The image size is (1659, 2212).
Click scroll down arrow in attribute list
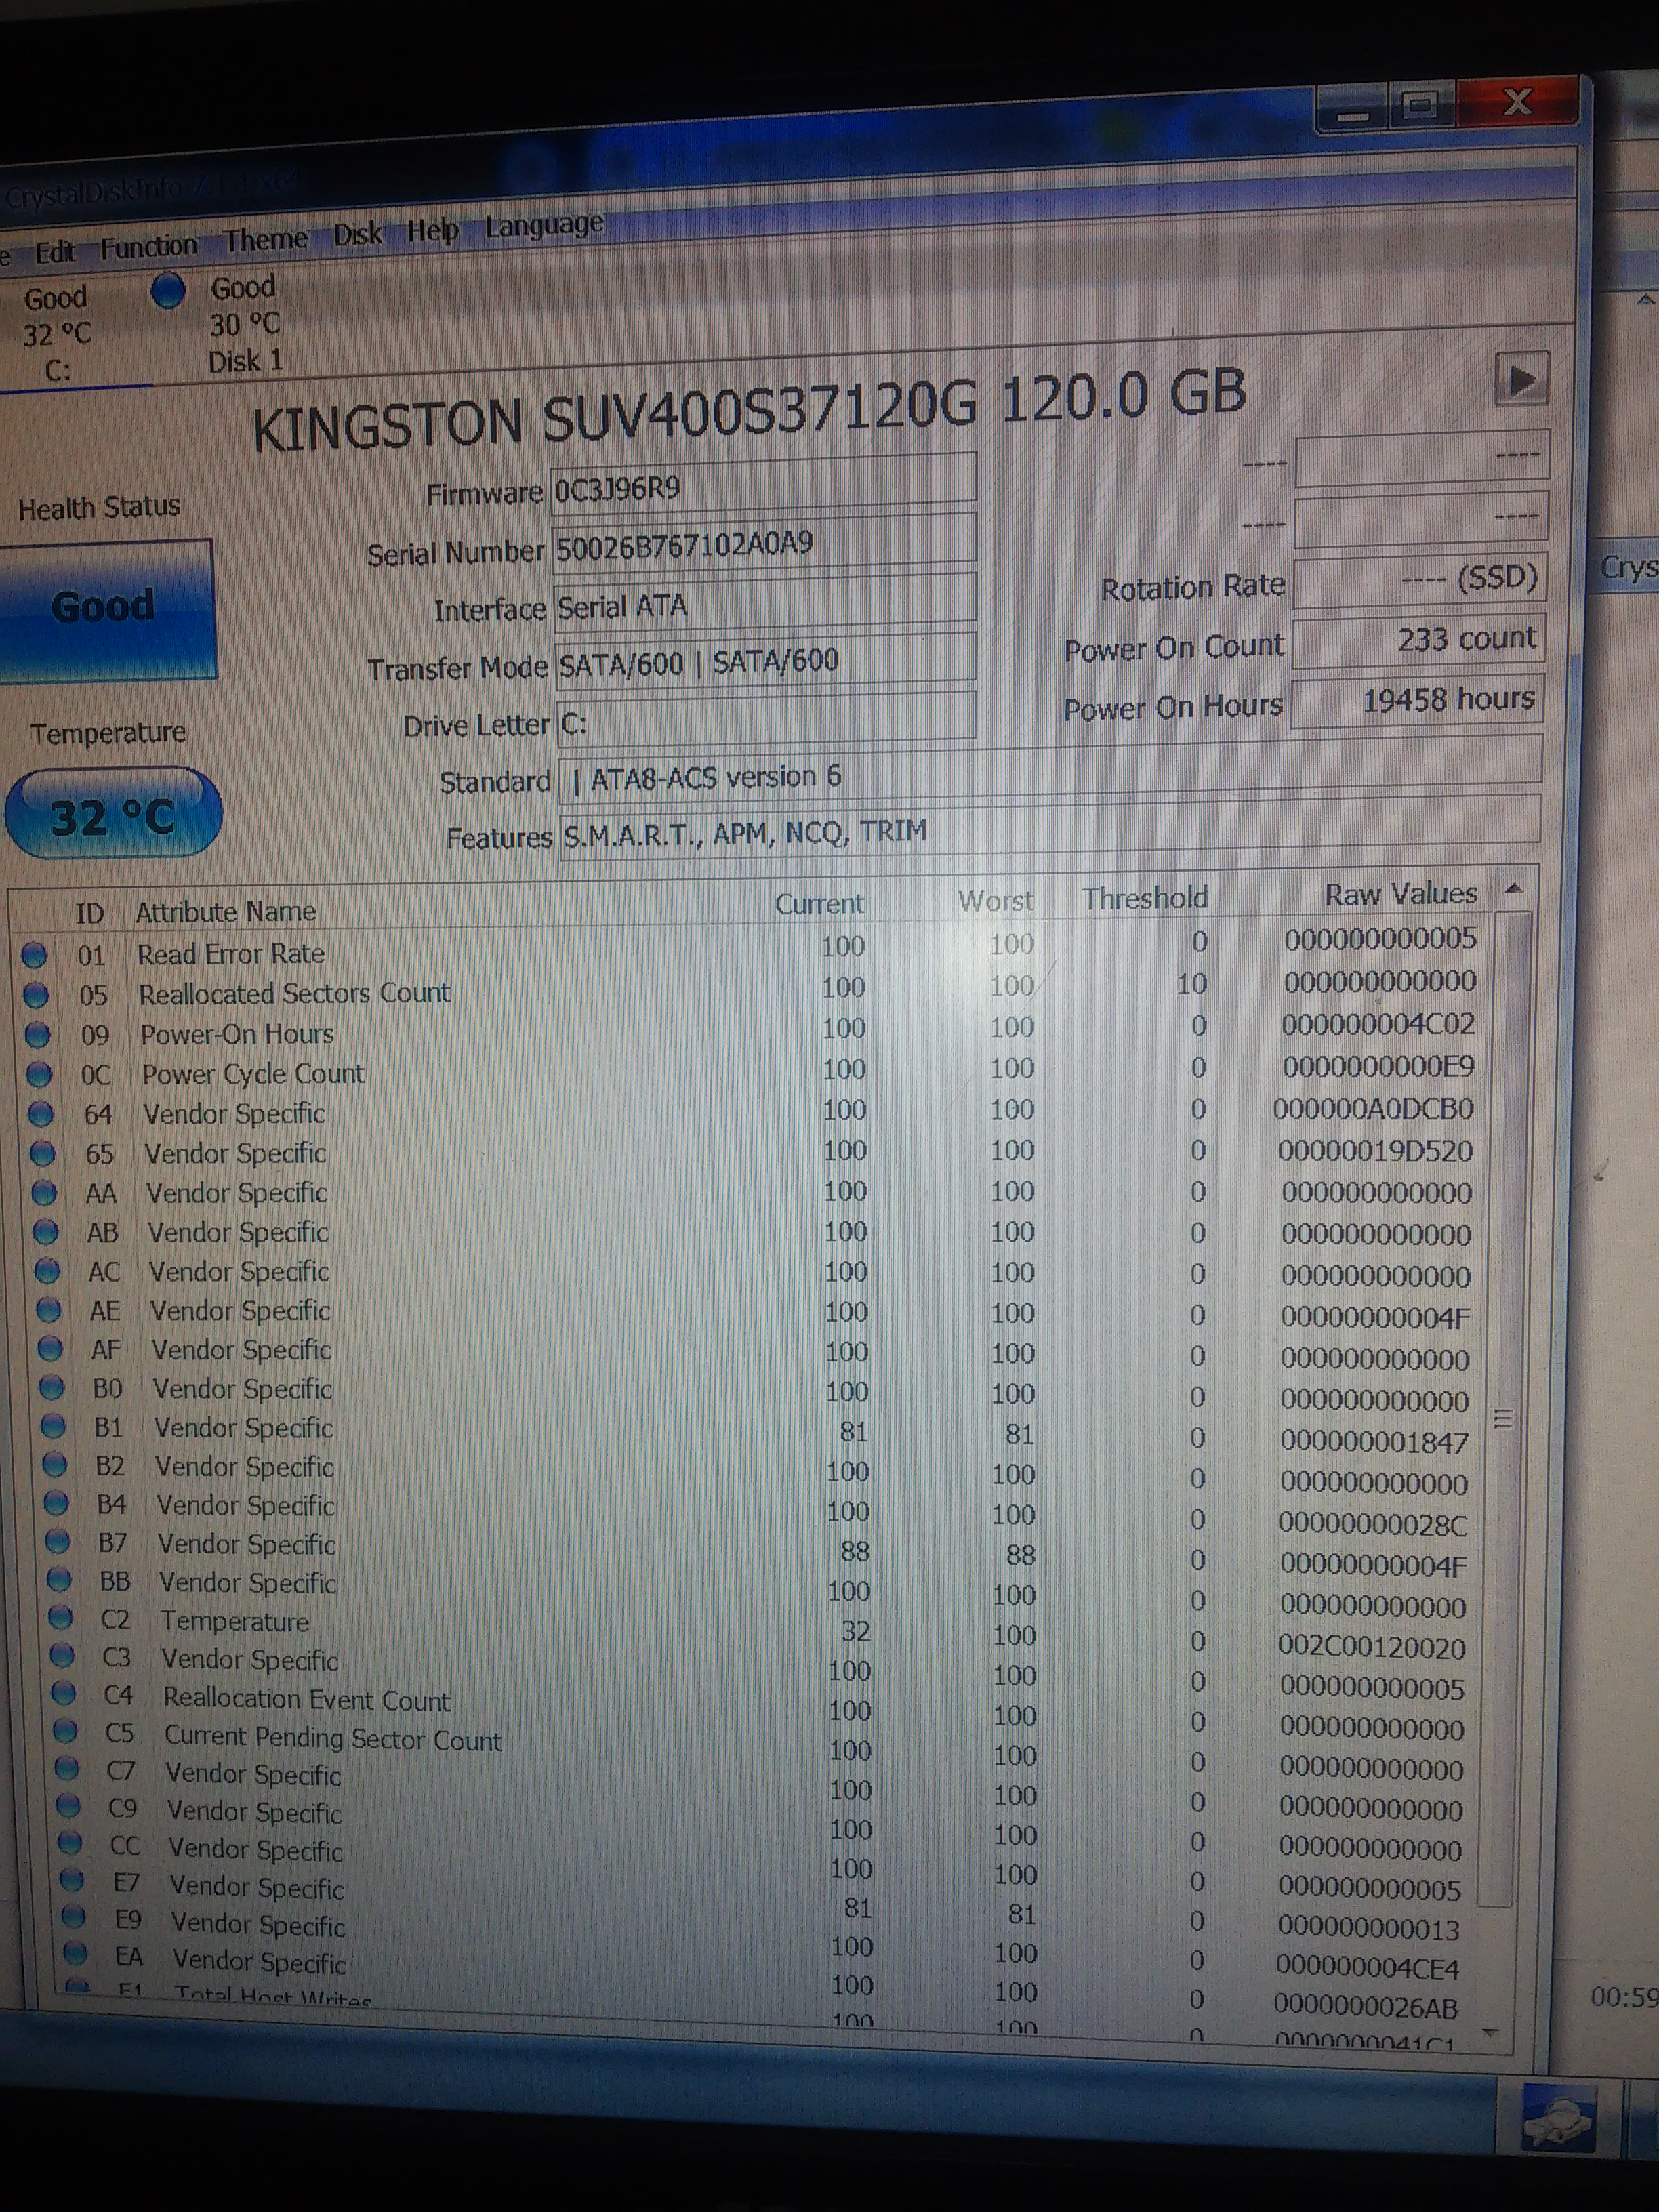(x=1490, y=2031)
